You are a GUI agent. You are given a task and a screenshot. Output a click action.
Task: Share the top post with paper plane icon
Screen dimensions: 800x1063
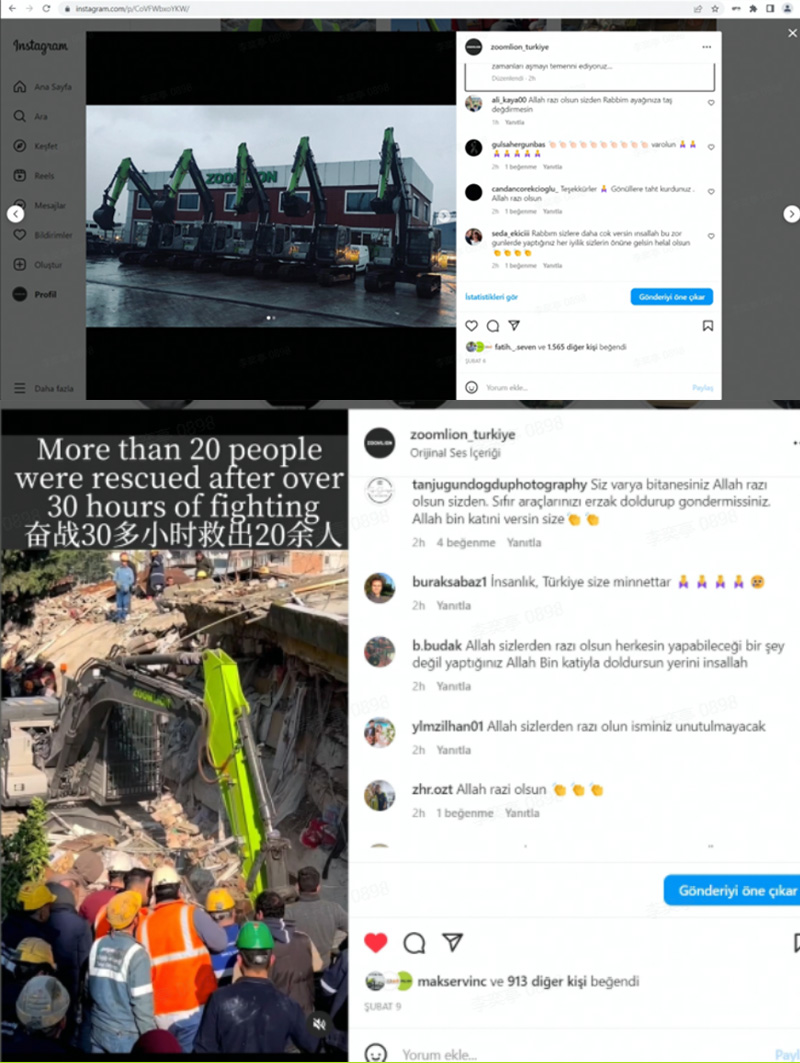tap(514, 326)
